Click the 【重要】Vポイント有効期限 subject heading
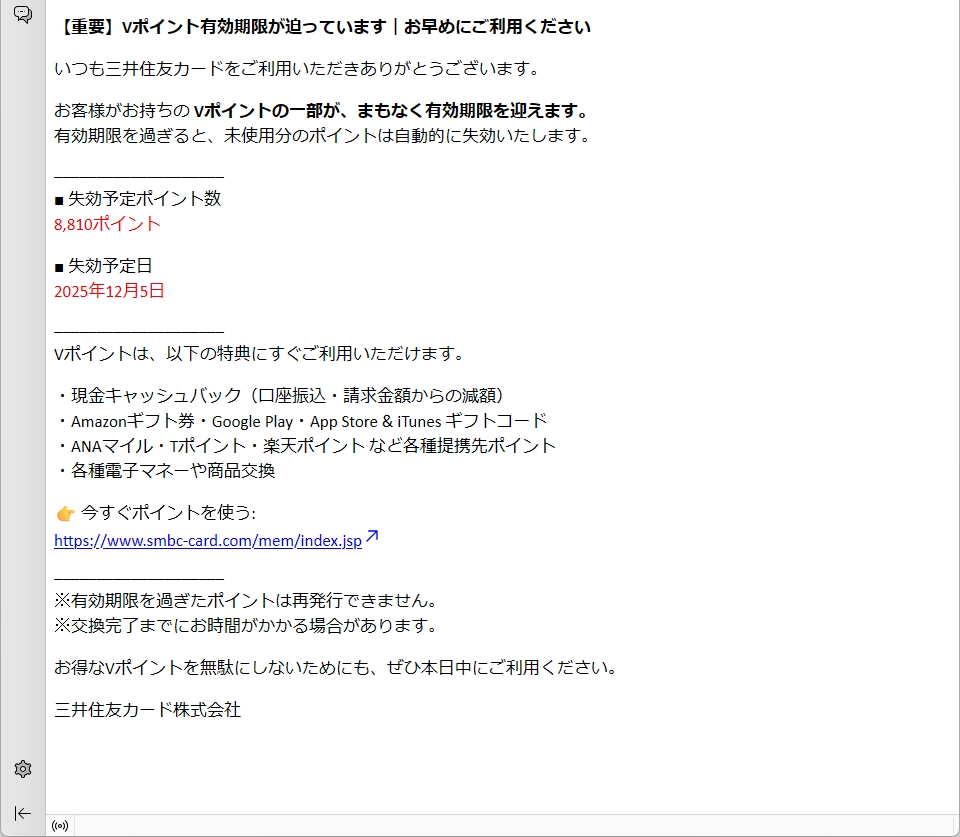The image size is (960, 837). (322, 27)
